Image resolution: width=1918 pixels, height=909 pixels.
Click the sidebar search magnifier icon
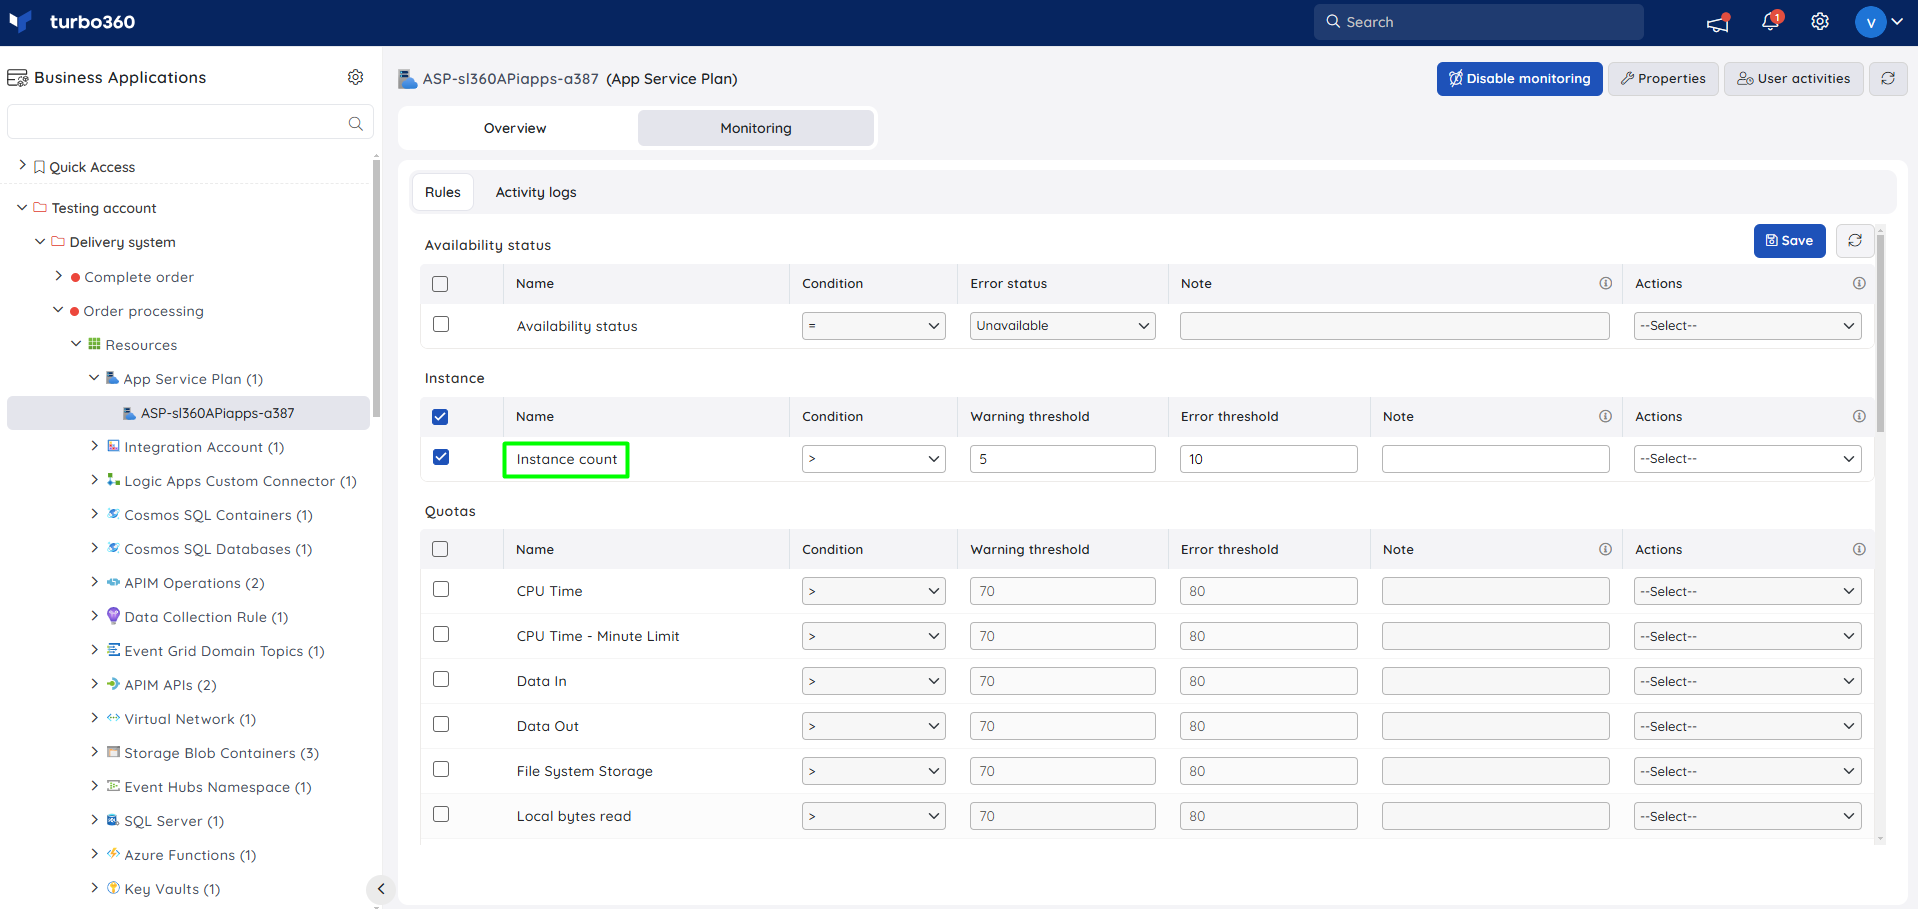coord(355,123)
